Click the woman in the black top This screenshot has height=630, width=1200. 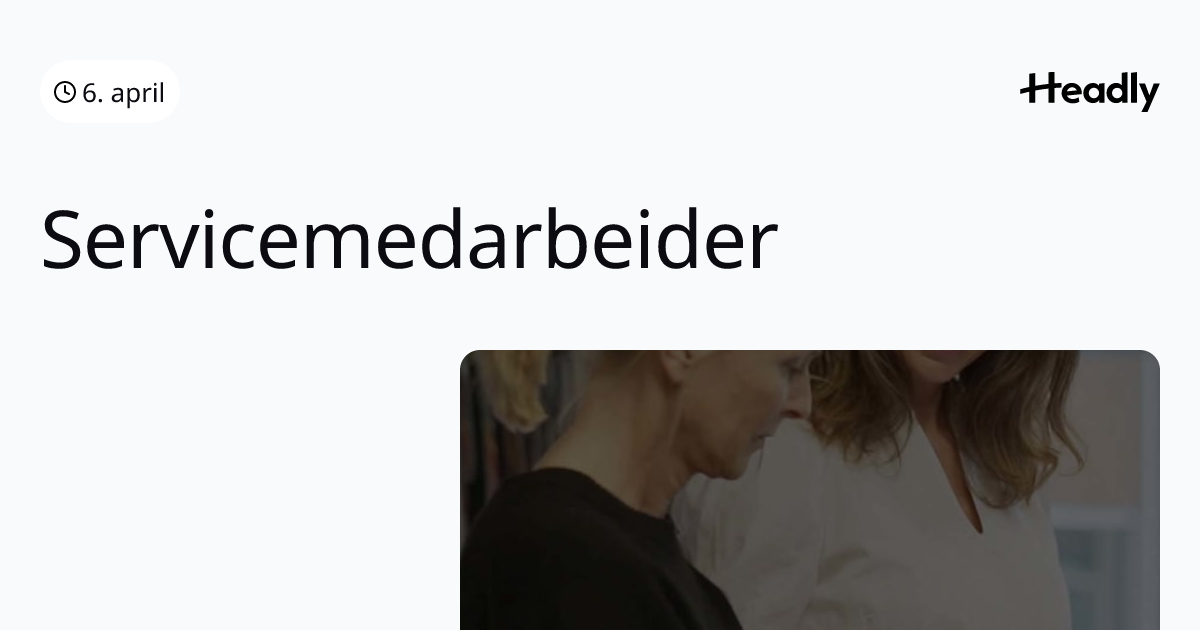point(620,500)
